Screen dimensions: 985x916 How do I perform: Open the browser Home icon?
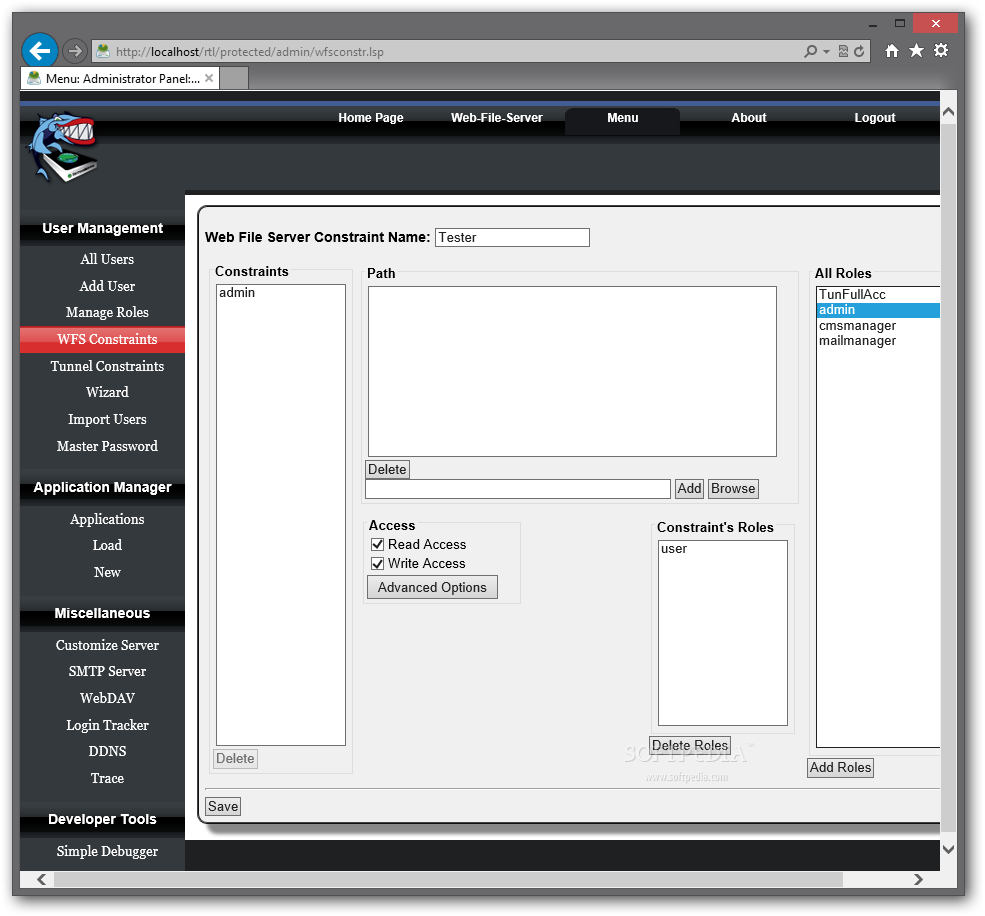(891, 51)
